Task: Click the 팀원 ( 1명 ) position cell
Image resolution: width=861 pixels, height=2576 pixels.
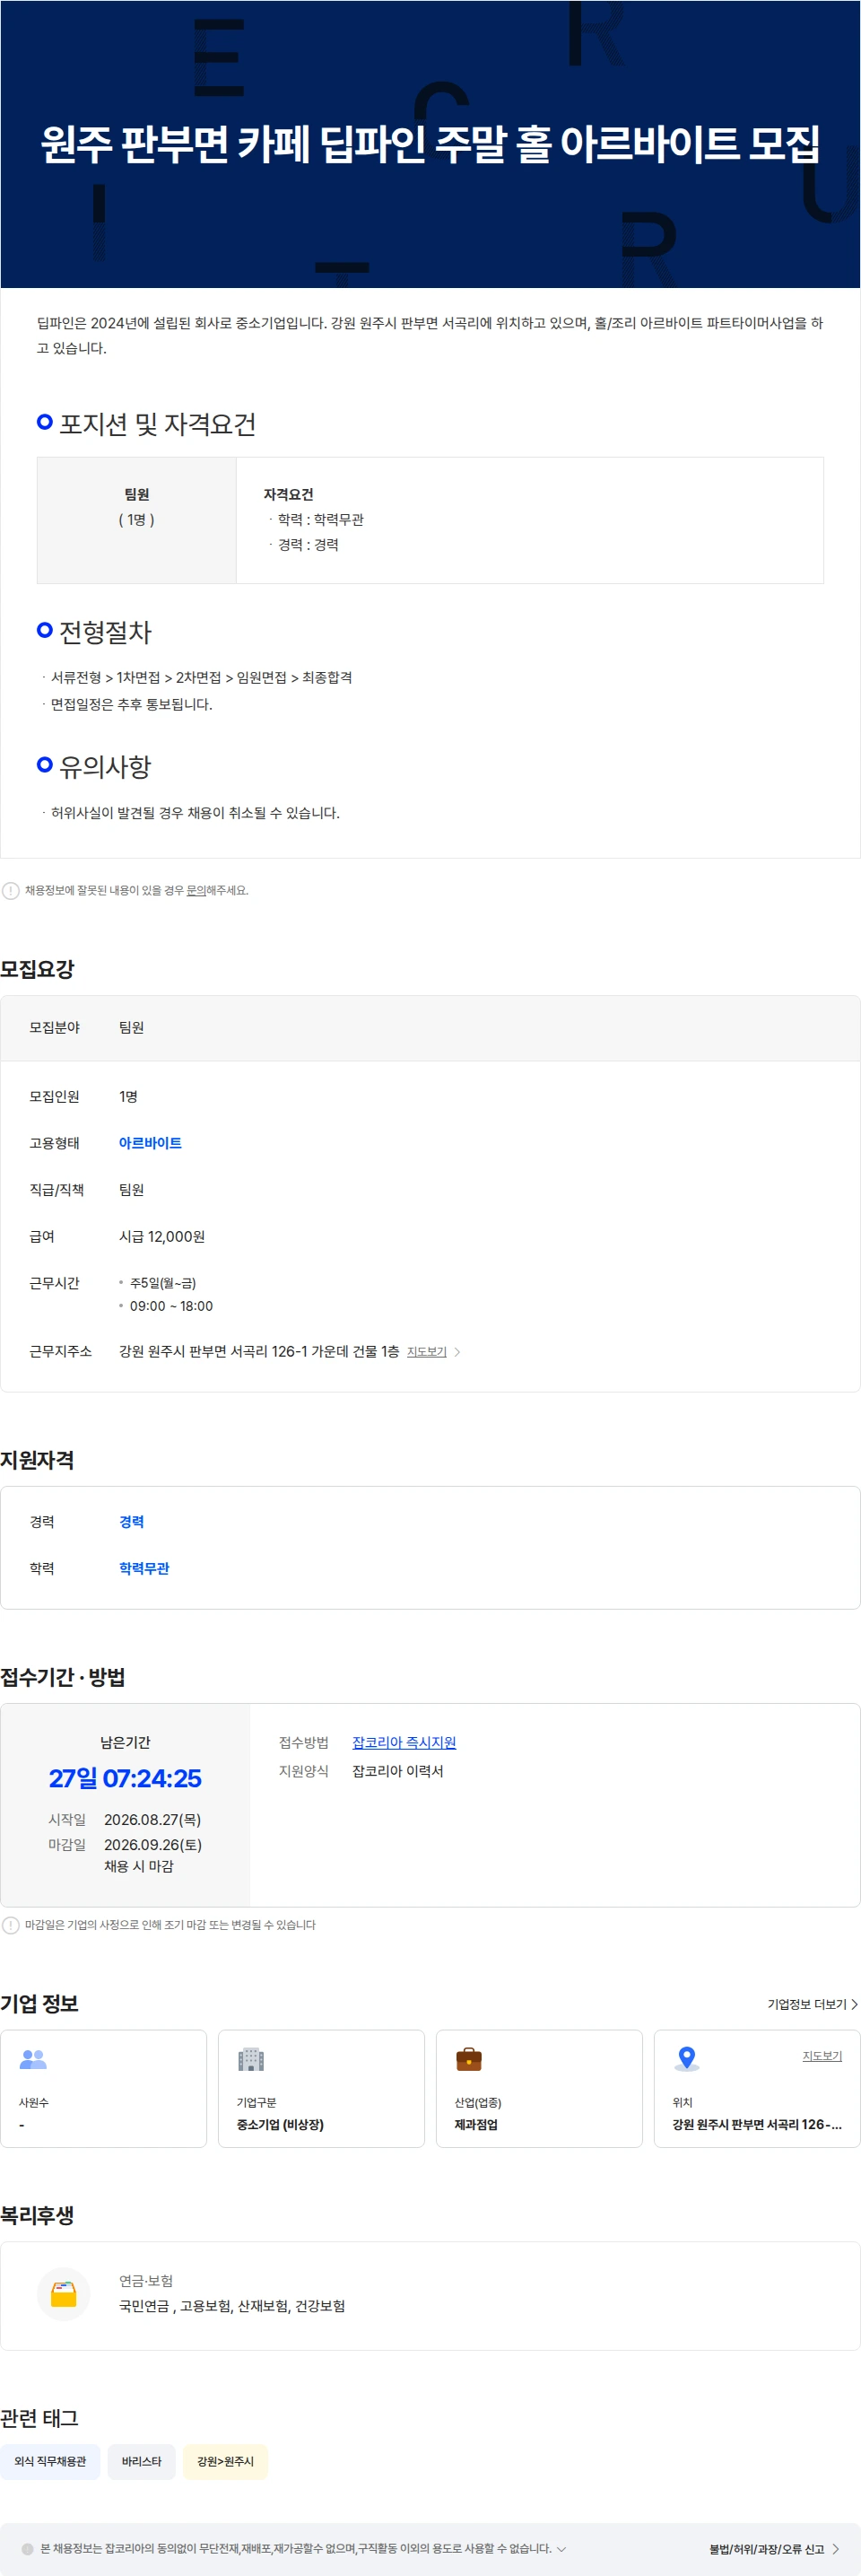Action: click(136, 520)
